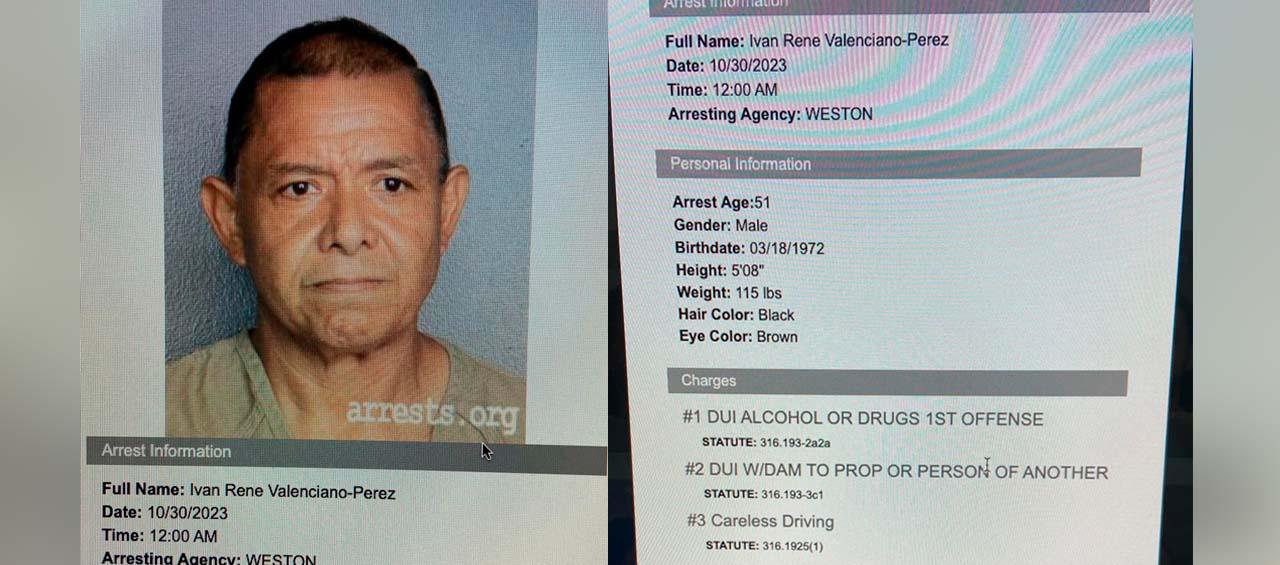The height and width of the screenshot is (565, 1280).
Task: Open charge #2 DUI W/DAM to Prop or Person
Action: point(896,471)
